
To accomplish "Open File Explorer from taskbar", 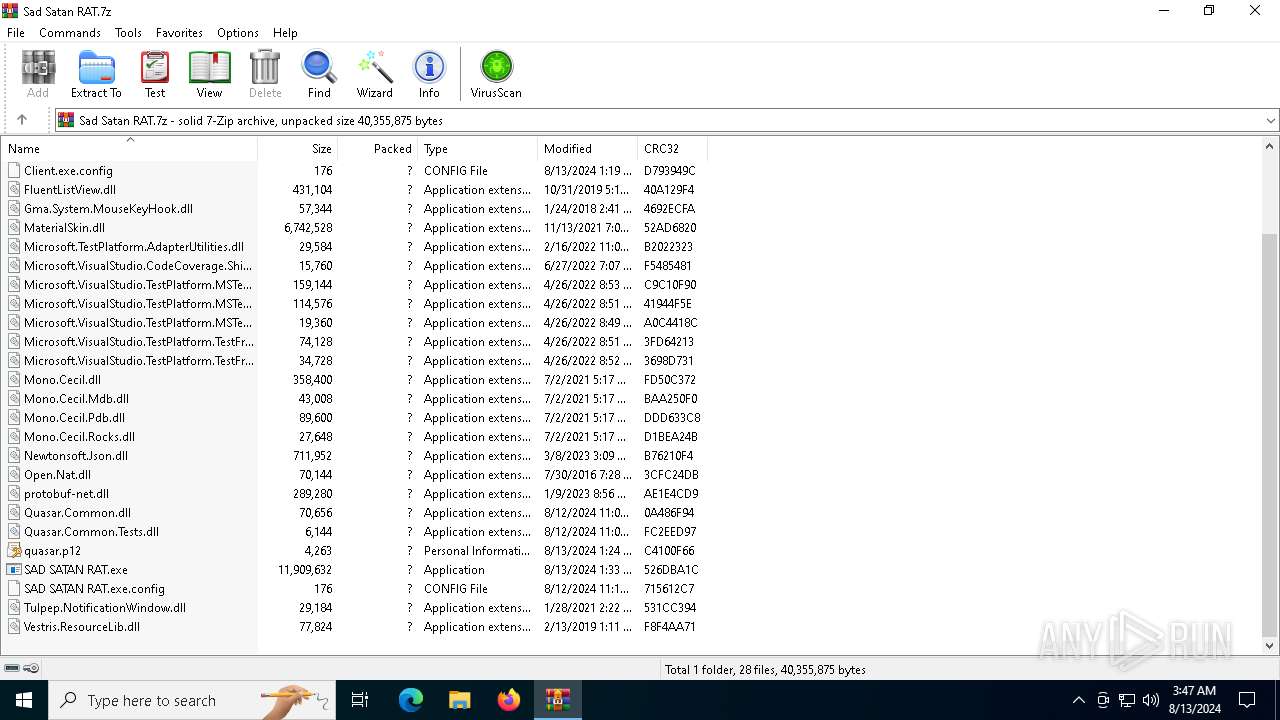I will tap(459, 700).
